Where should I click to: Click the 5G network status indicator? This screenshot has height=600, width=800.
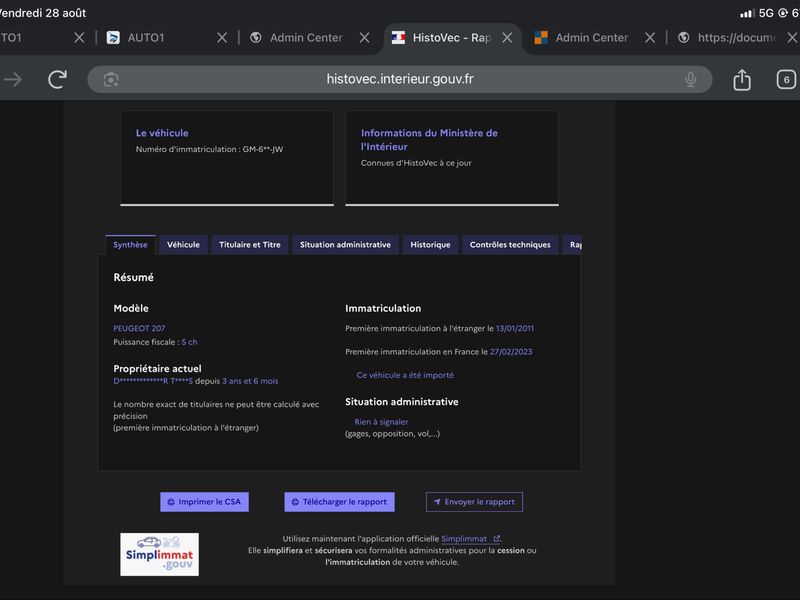[x=766, y=13]
